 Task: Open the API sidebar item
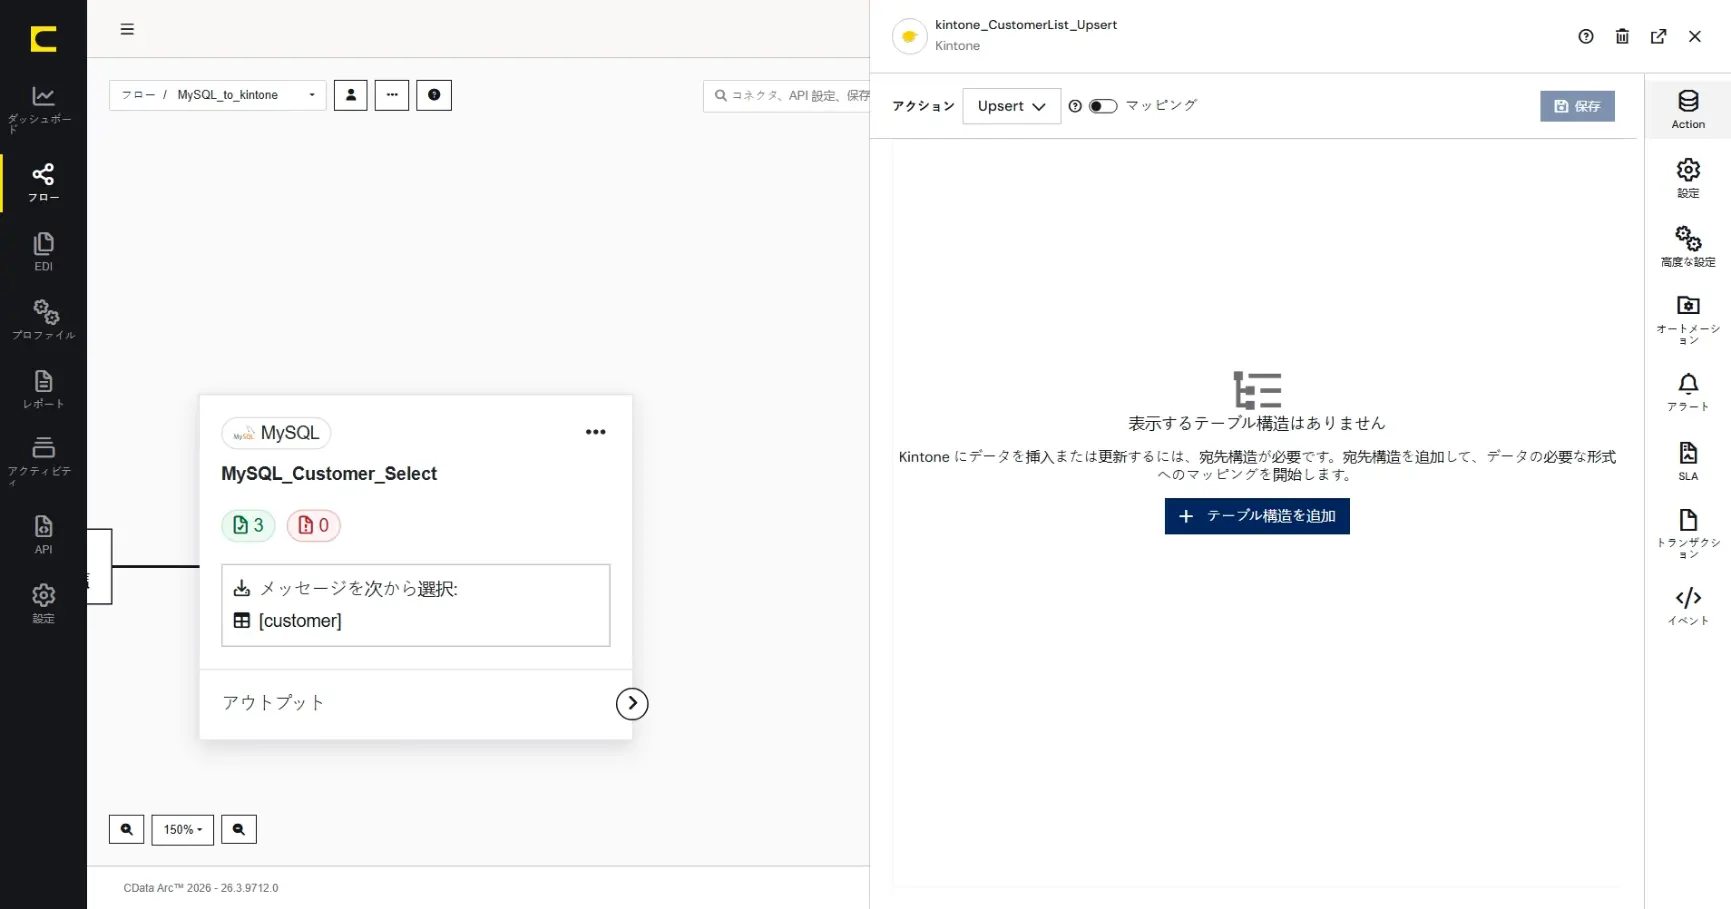(x=43, y=534)
